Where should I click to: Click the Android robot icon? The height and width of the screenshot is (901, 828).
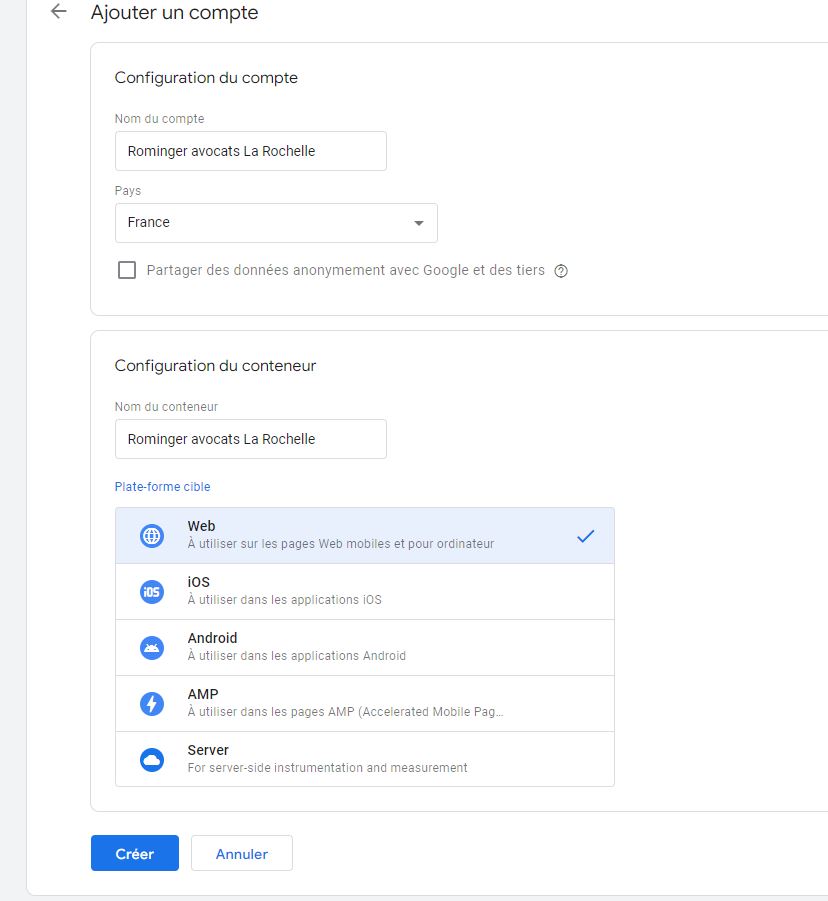pos(151,648)
